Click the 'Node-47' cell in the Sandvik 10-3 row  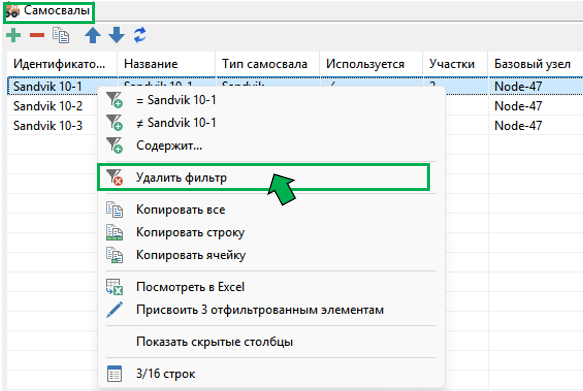(x=536, y=126)
